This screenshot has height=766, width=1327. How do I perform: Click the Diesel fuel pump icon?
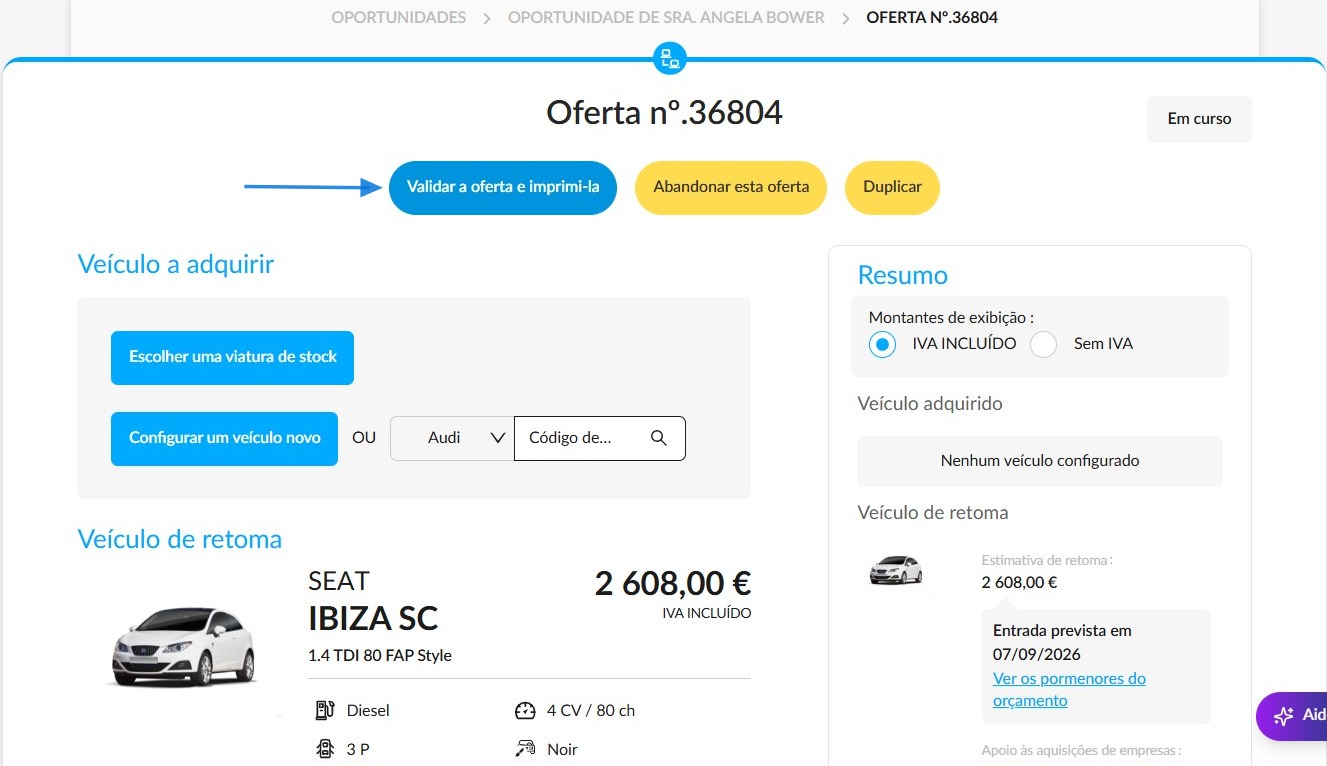pos(325,710)
